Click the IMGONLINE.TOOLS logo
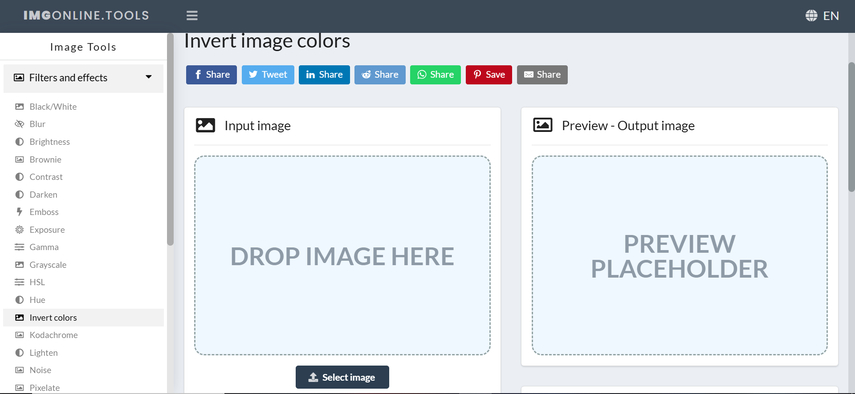Screen dimensions: 855x394 click(86, 15)
